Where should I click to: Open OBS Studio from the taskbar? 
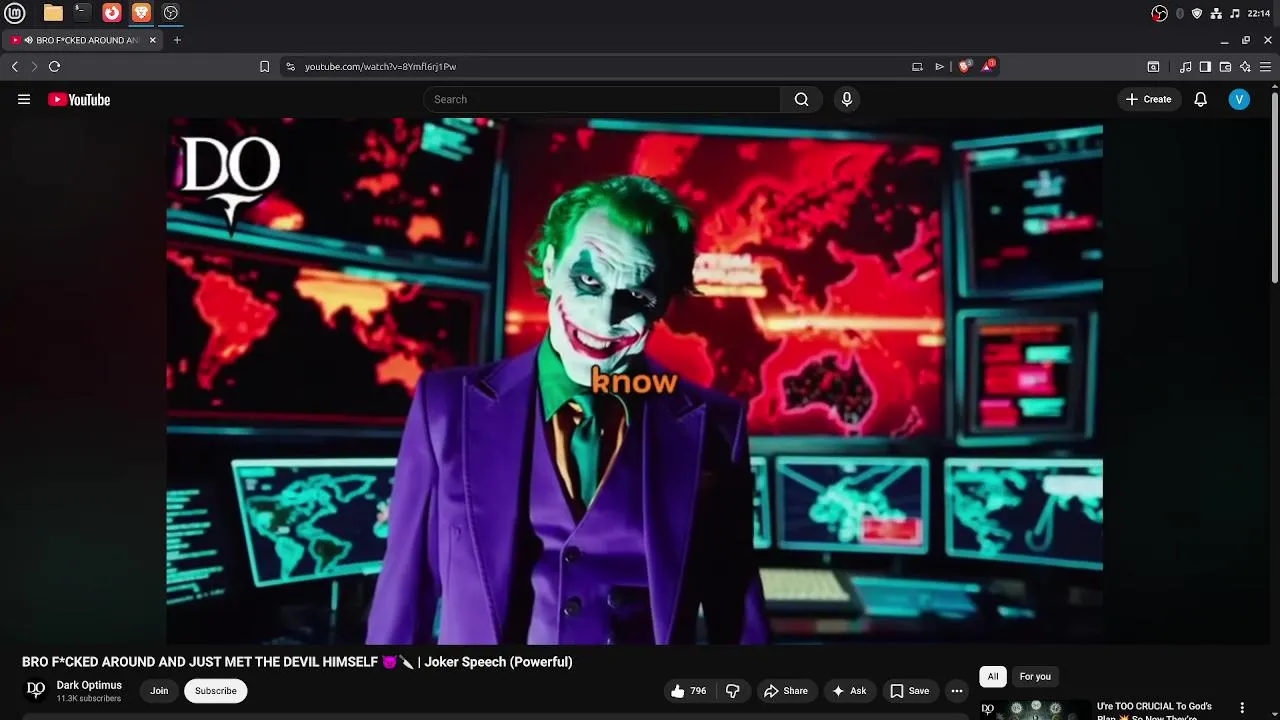171,13
